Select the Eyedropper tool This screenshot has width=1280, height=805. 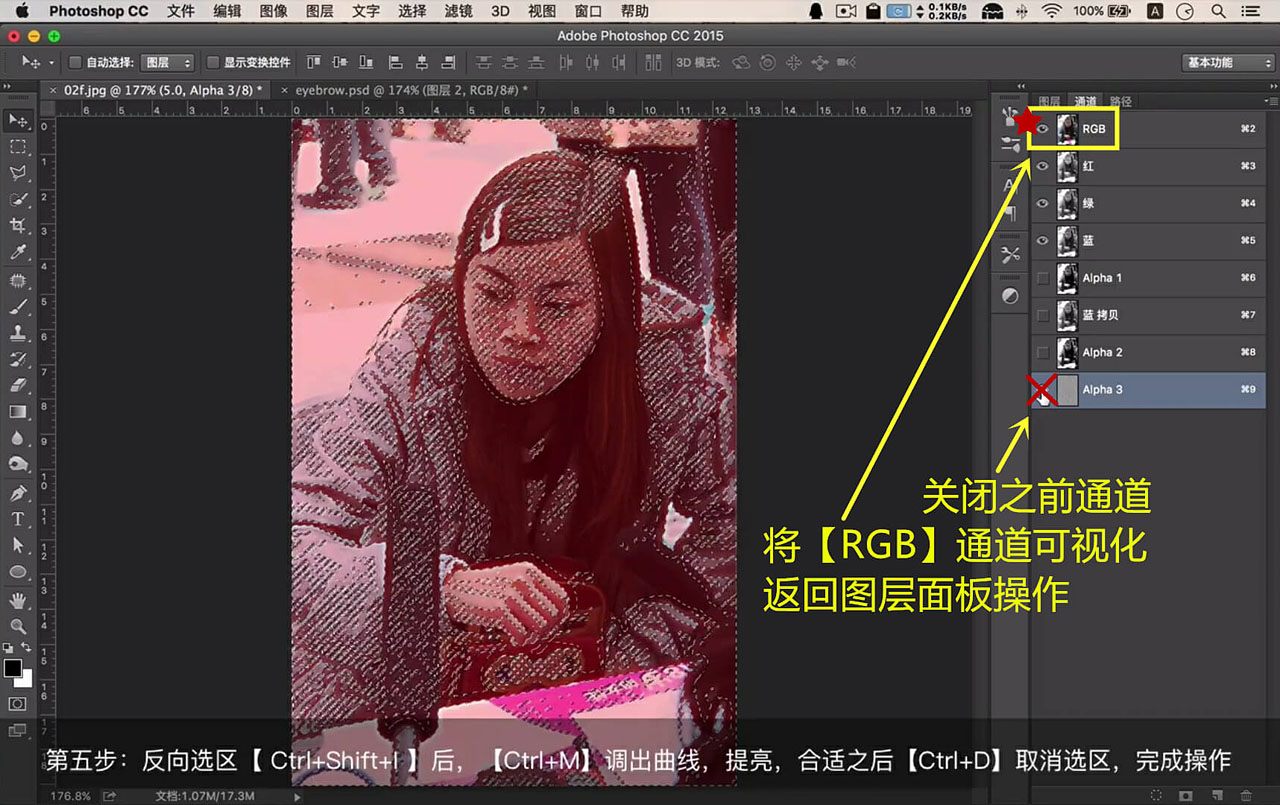(x=18, y=253)
